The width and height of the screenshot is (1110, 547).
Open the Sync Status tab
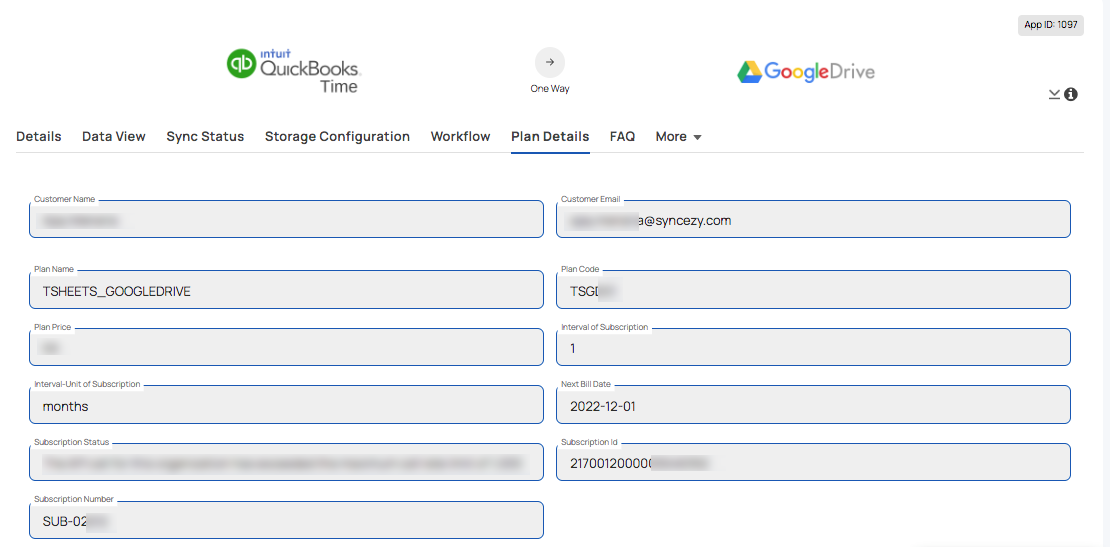click(x=205, y=137)
